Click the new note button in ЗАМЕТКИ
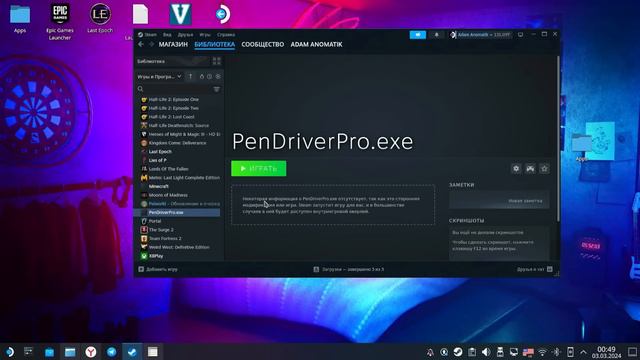 (x=499, y=200)
